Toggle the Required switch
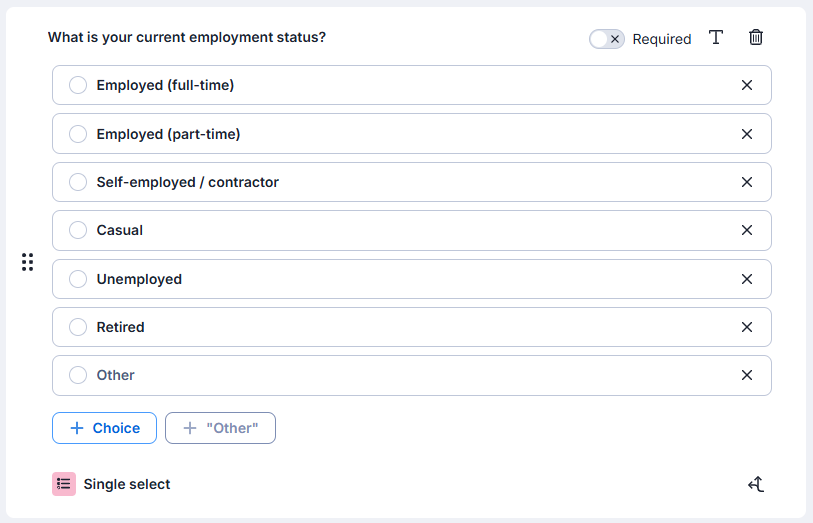 click(x=607, y=39)
